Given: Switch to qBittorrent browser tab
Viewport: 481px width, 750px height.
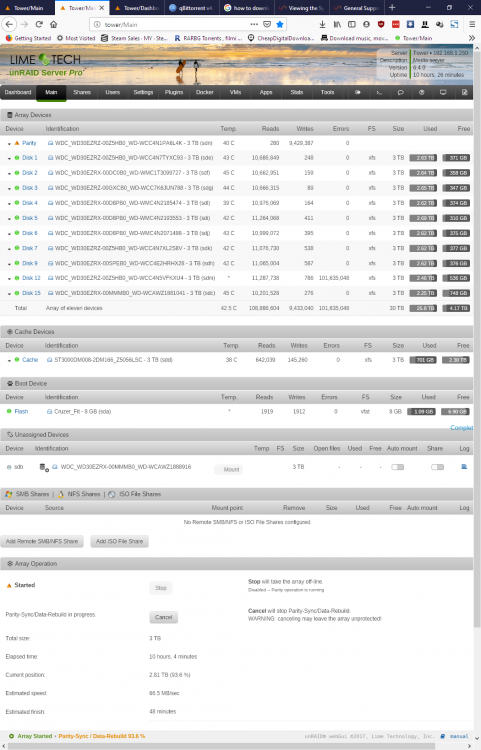Looking at the screenshot, I should (191, 8).
